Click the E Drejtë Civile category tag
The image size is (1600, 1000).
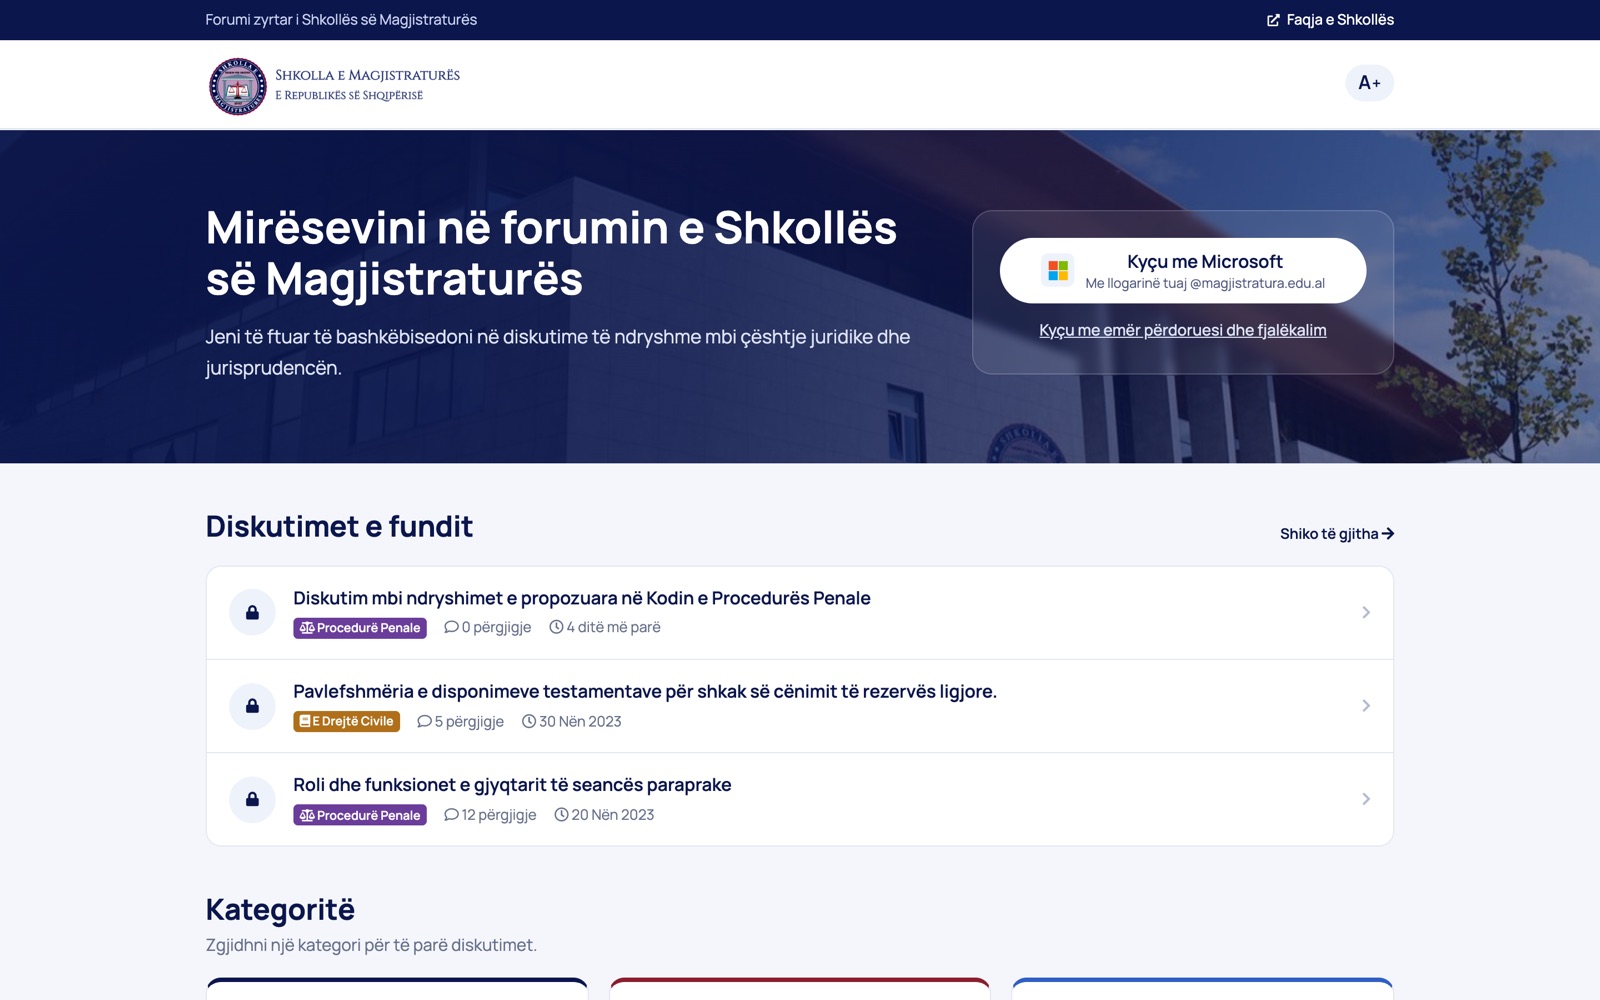(346, 721)
